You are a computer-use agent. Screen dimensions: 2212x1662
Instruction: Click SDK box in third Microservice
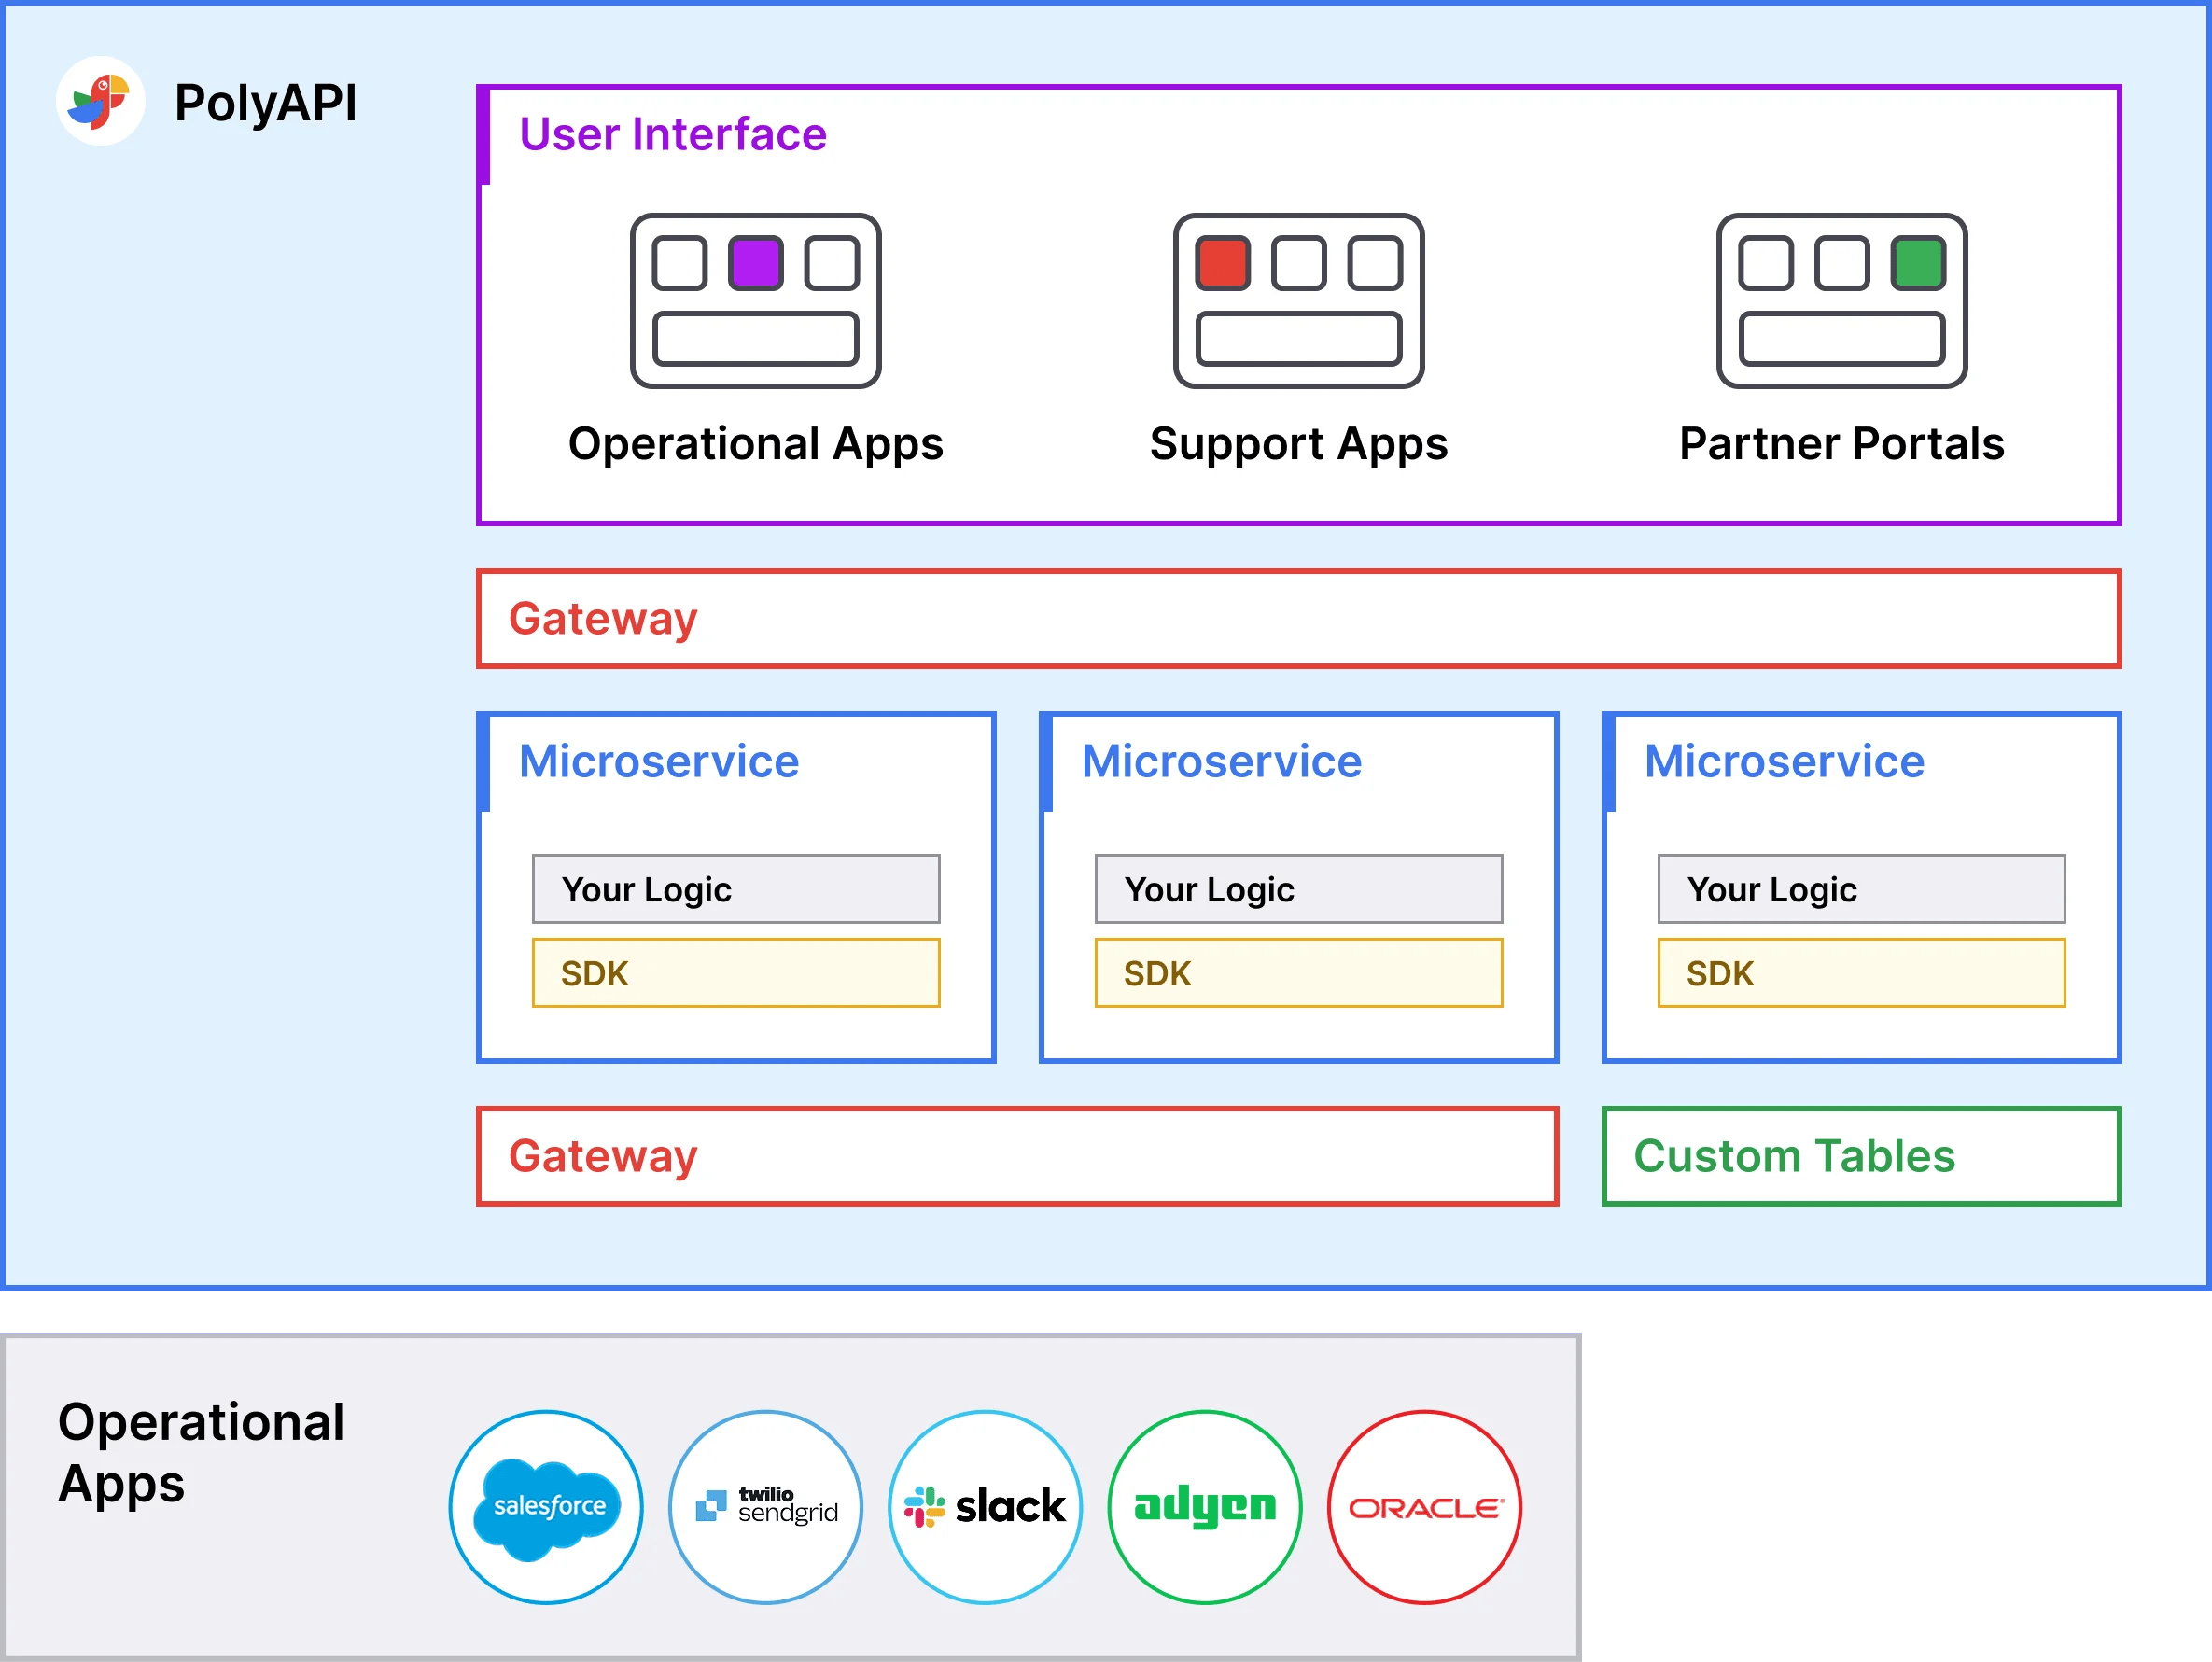[x=1861, y=973]
